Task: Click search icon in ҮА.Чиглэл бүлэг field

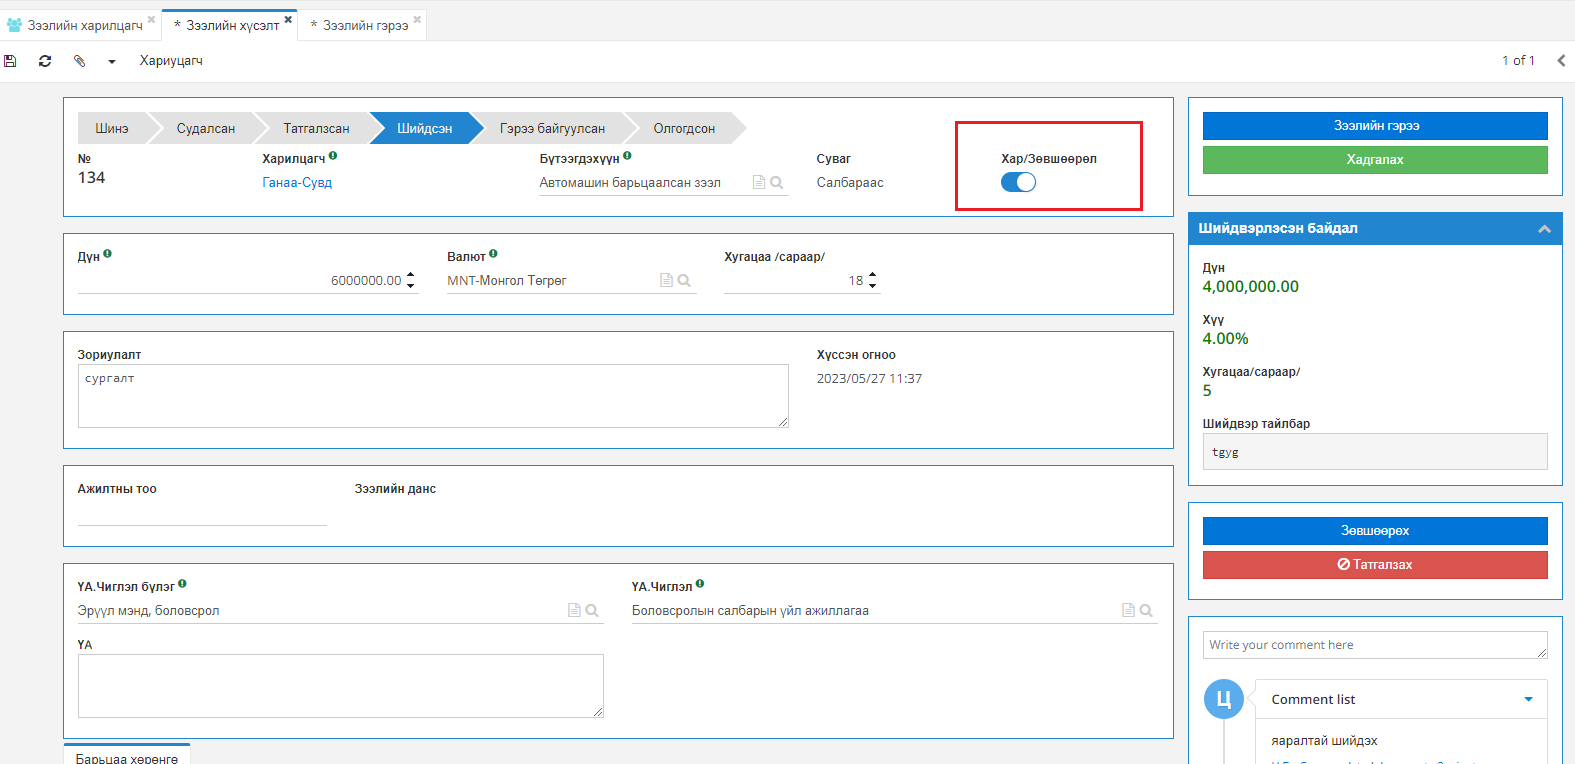Action: point(592,610)
